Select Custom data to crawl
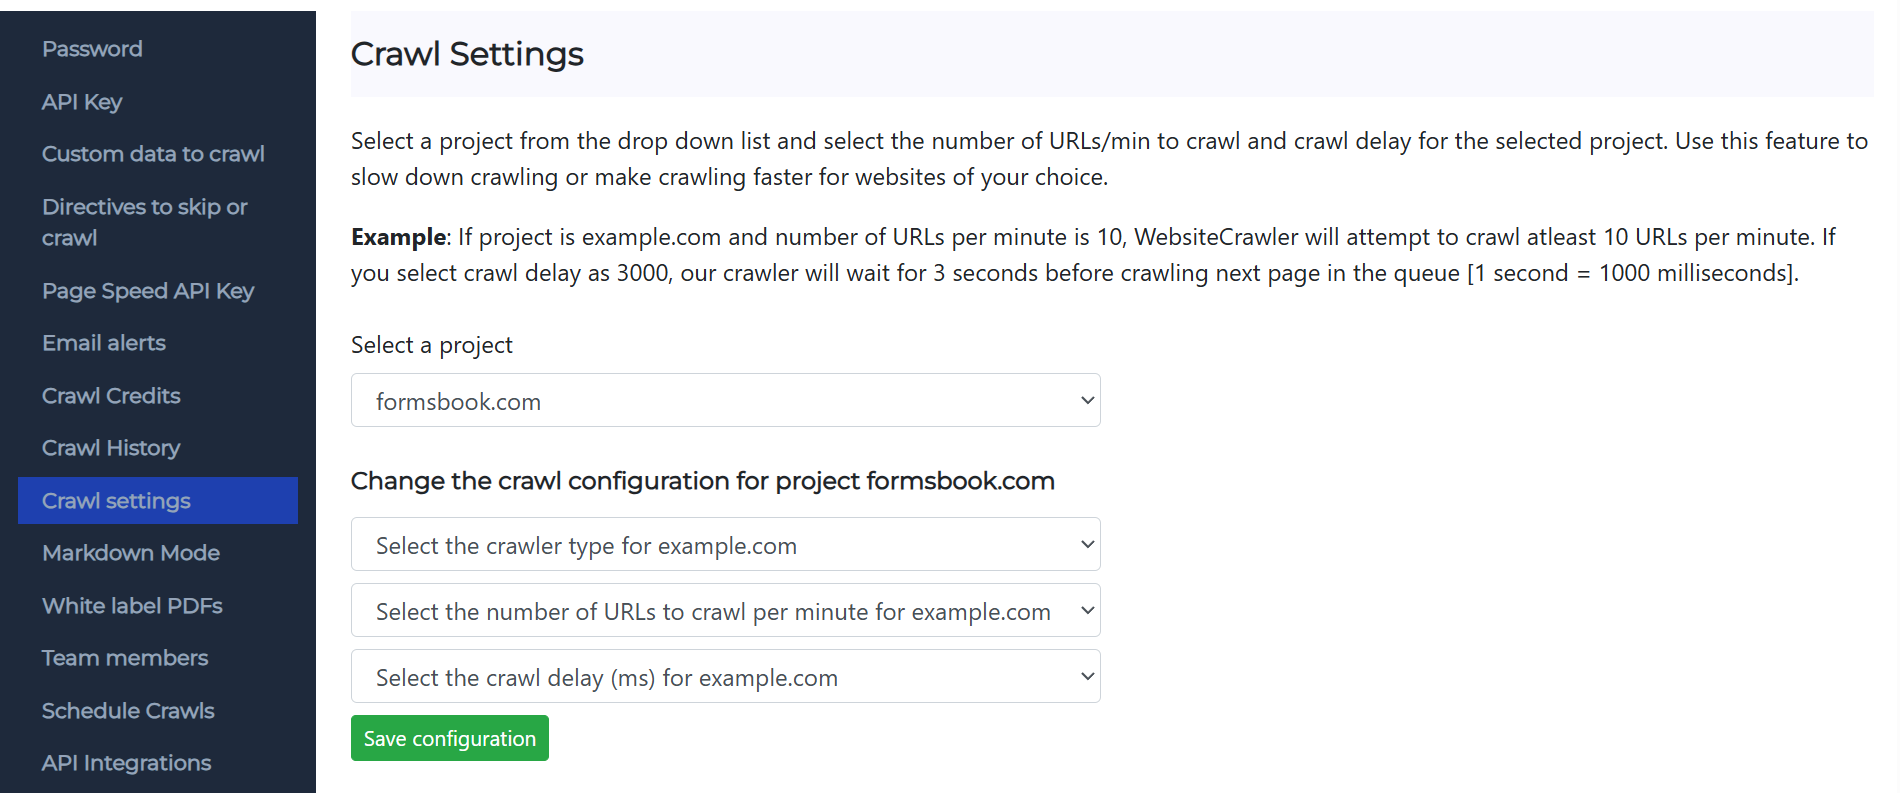1900x793 pixels. [153, 153]
